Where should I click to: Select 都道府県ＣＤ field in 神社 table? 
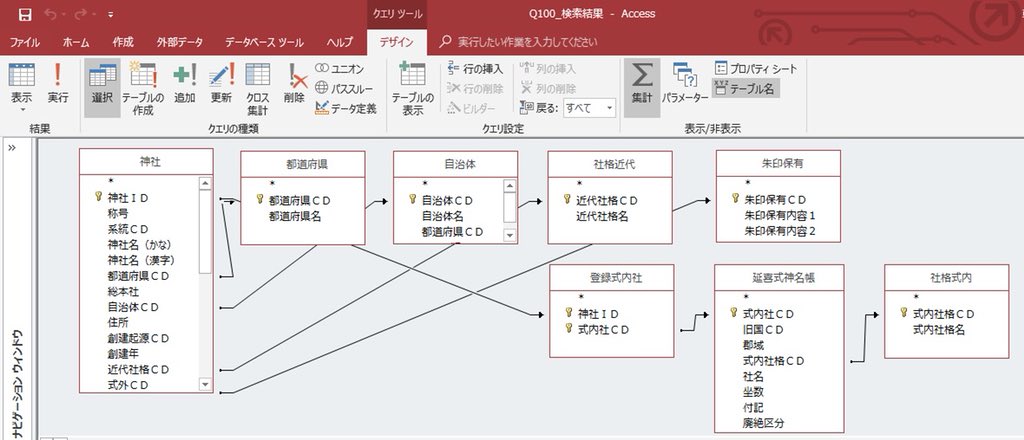click(138, 275)
